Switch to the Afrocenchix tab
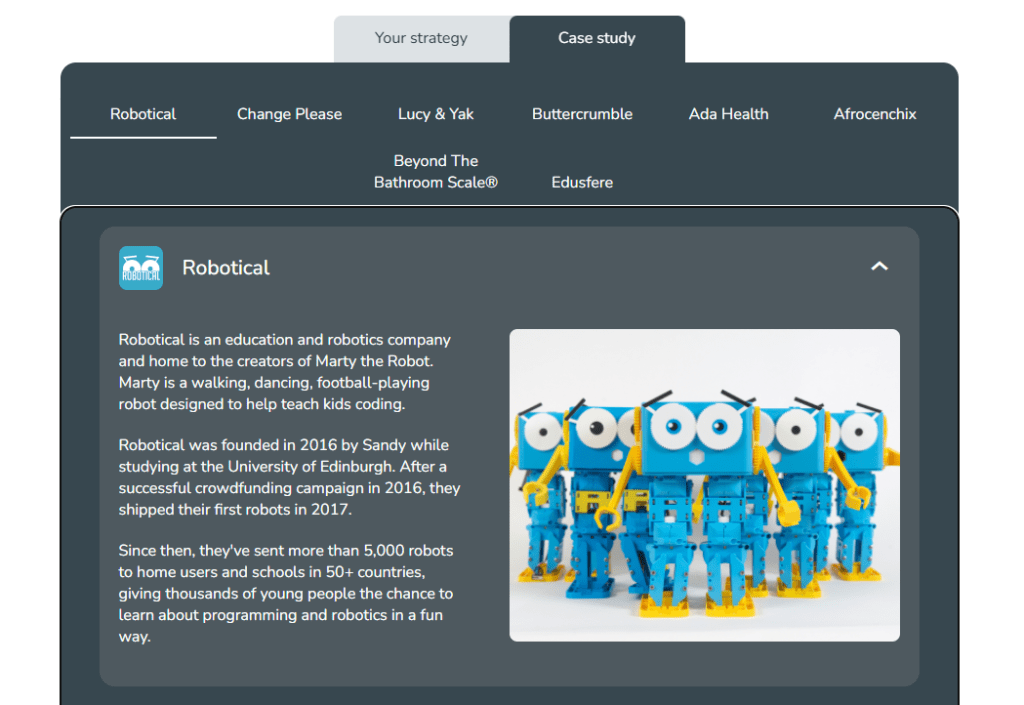The image size is (1024, 705). click(x=874, y=114)
